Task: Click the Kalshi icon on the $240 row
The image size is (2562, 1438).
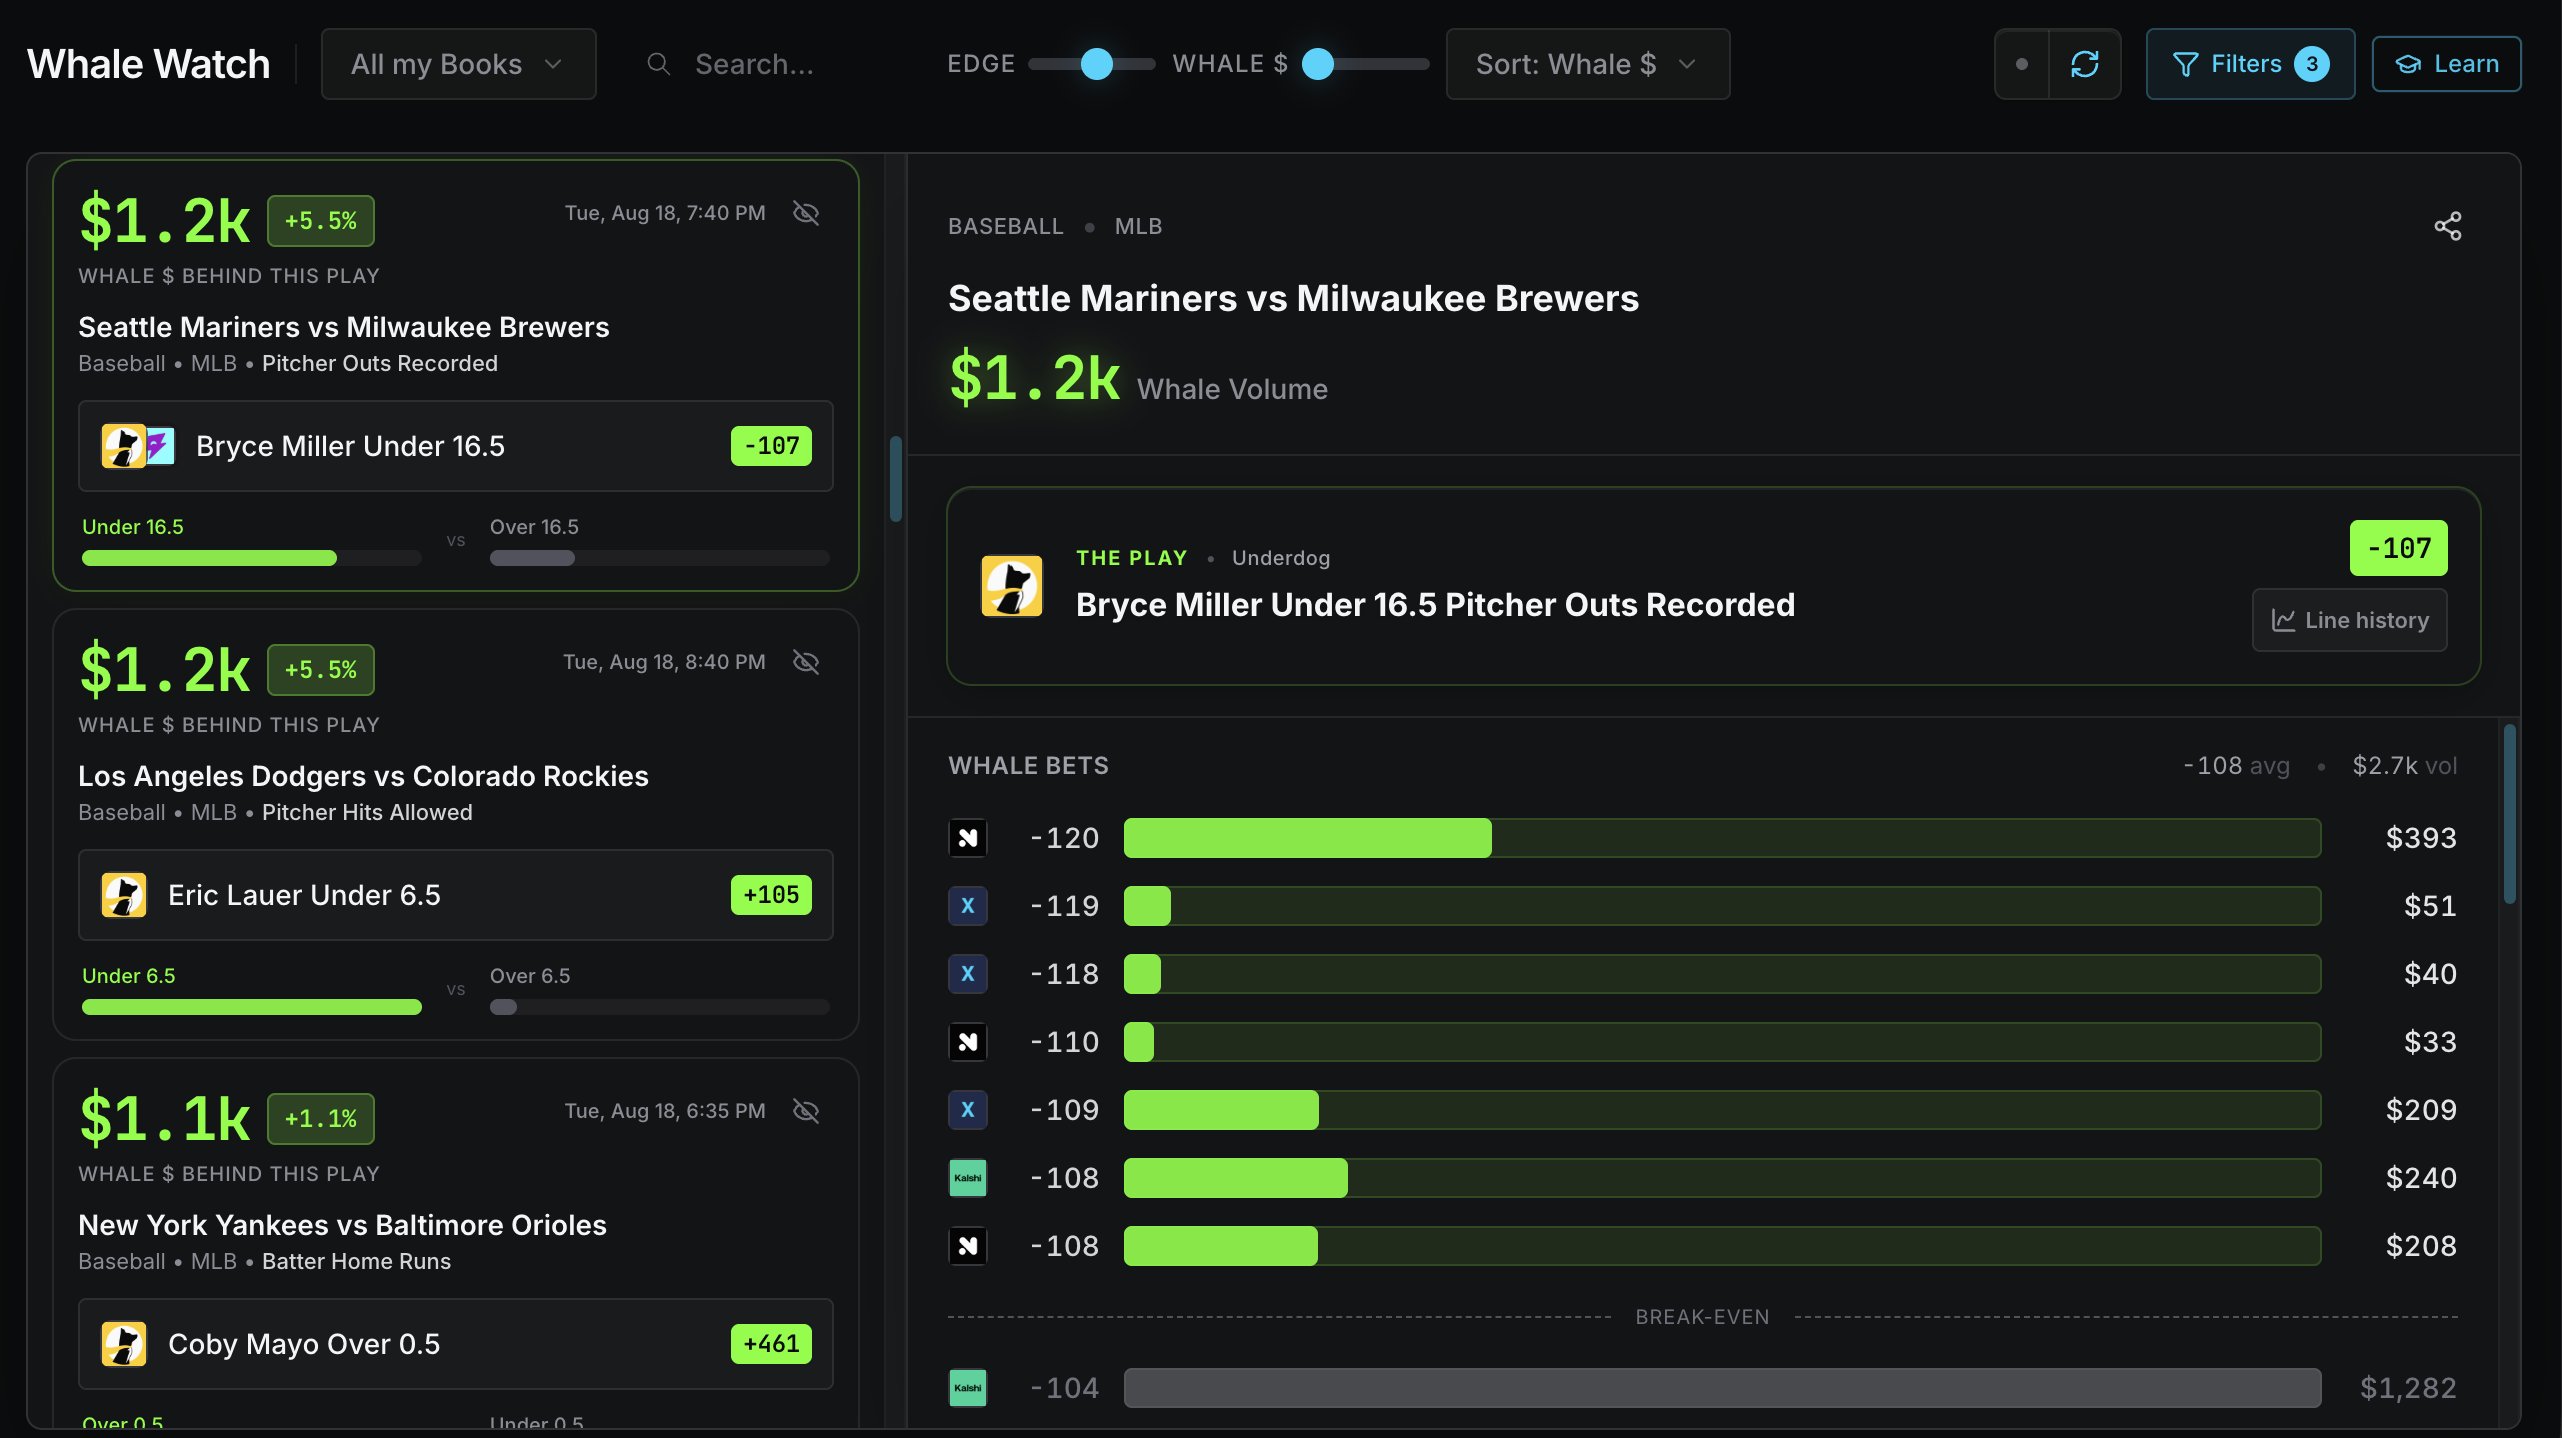Action: pyautogui.click(x=967, y=1178)
